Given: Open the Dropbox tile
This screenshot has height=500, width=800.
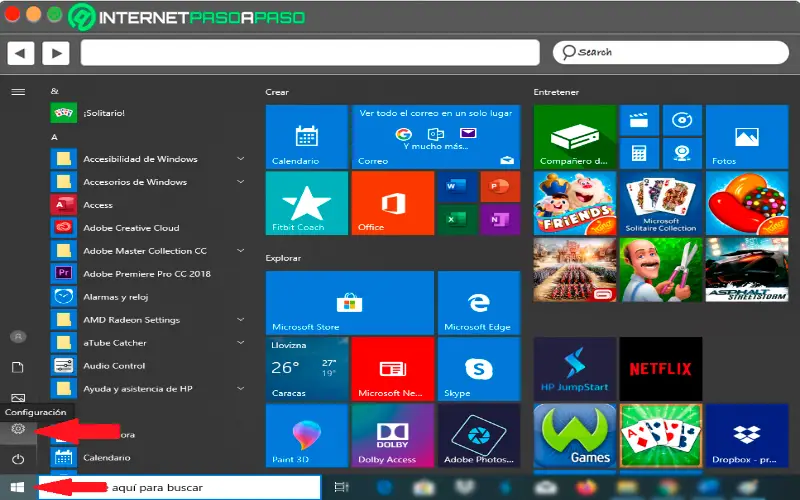Looking at the screenshot, I should [747, 435].
